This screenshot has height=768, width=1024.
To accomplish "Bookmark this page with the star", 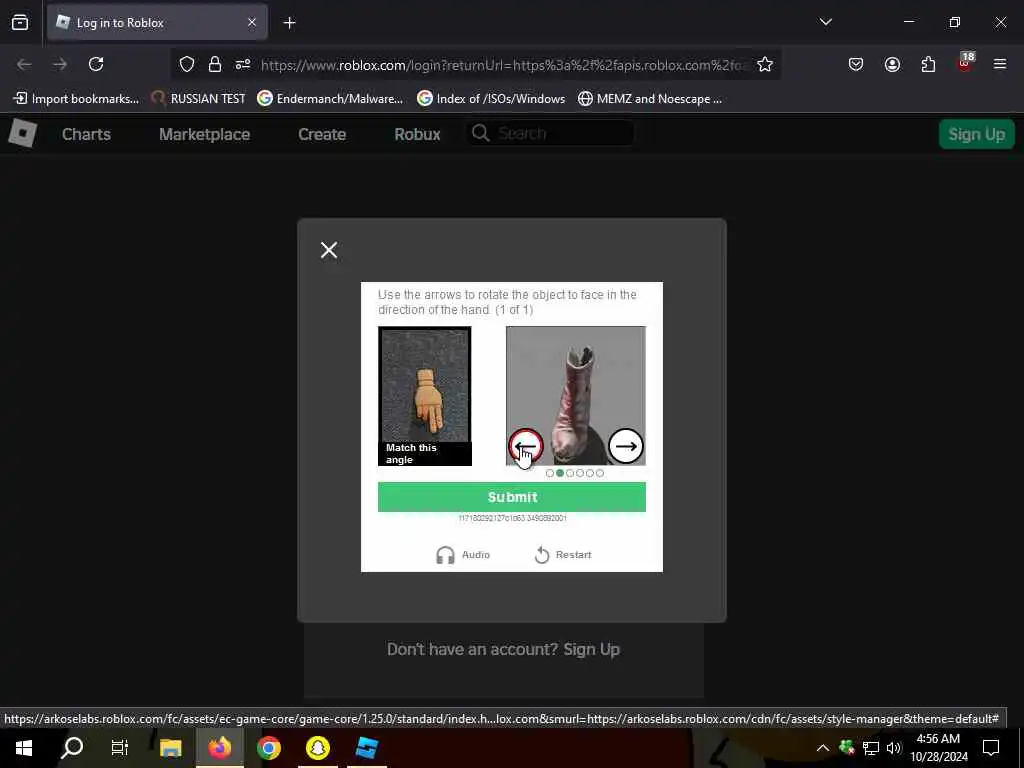I will coord(765,65).
